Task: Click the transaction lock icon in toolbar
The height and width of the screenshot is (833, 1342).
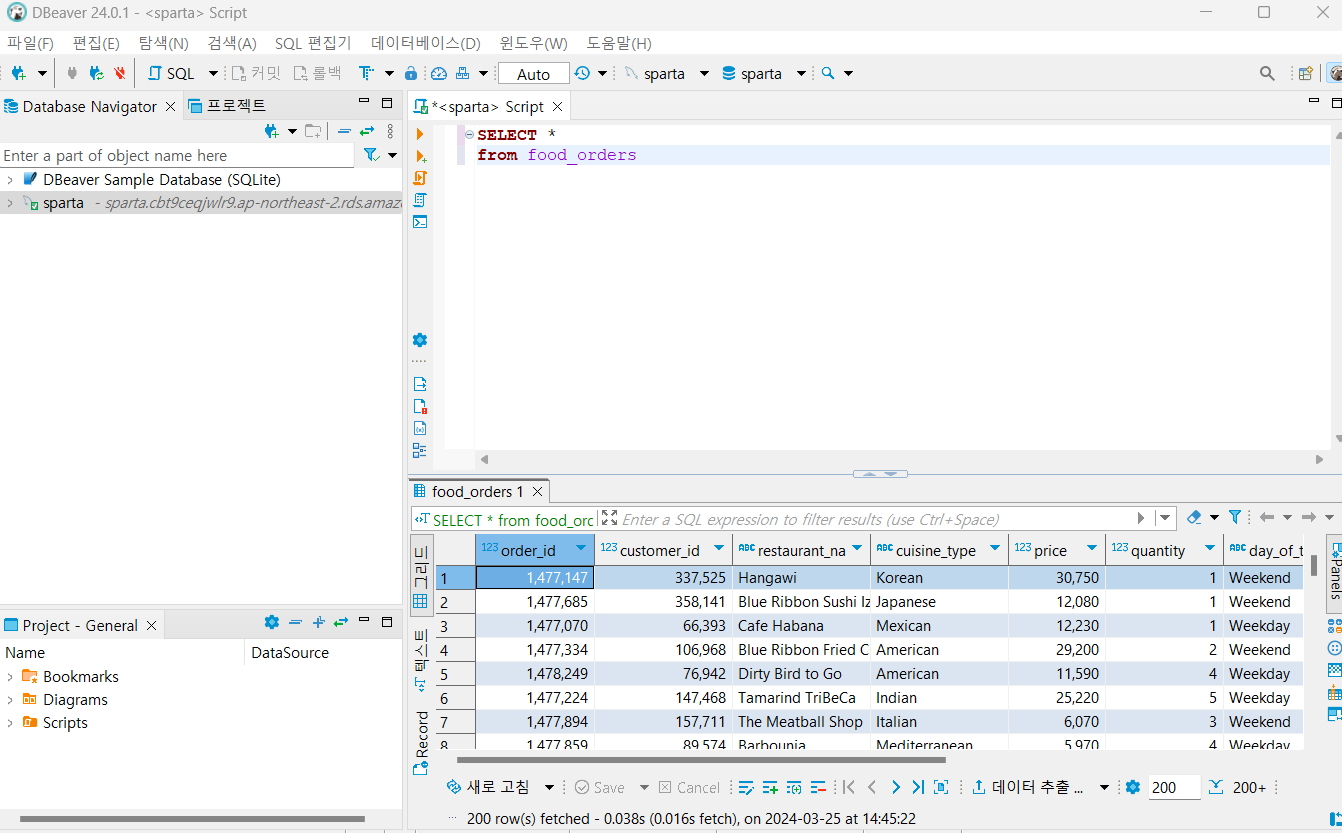Action: pyautogui.click(x=411, y=73)
